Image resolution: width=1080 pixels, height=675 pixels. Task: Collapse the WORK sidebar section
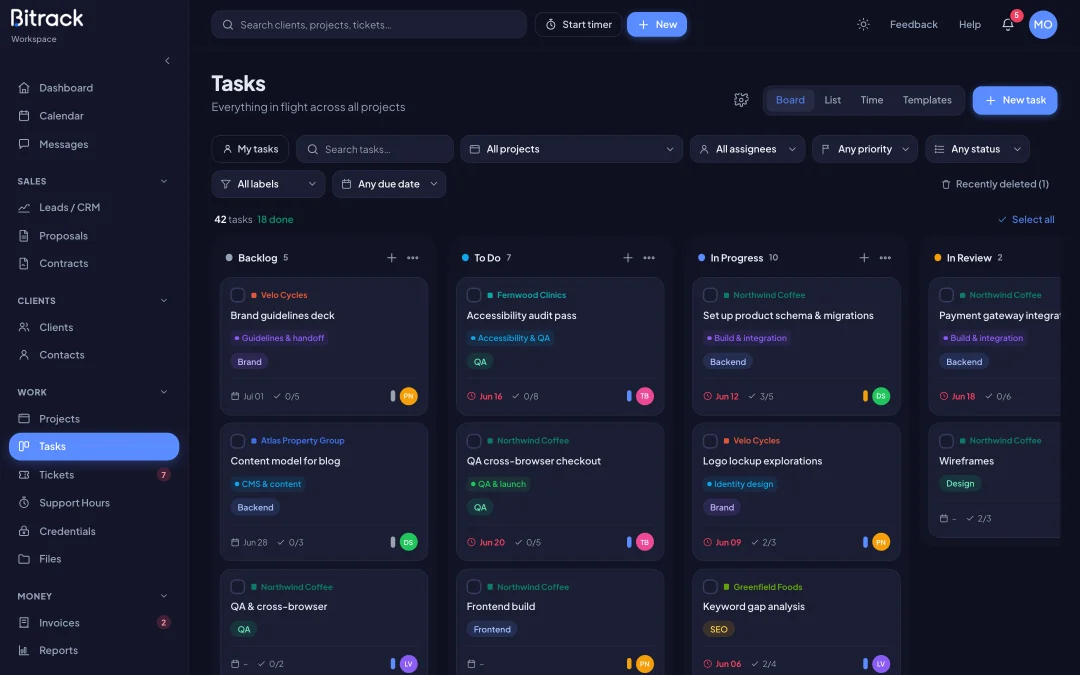pos(164,392)
